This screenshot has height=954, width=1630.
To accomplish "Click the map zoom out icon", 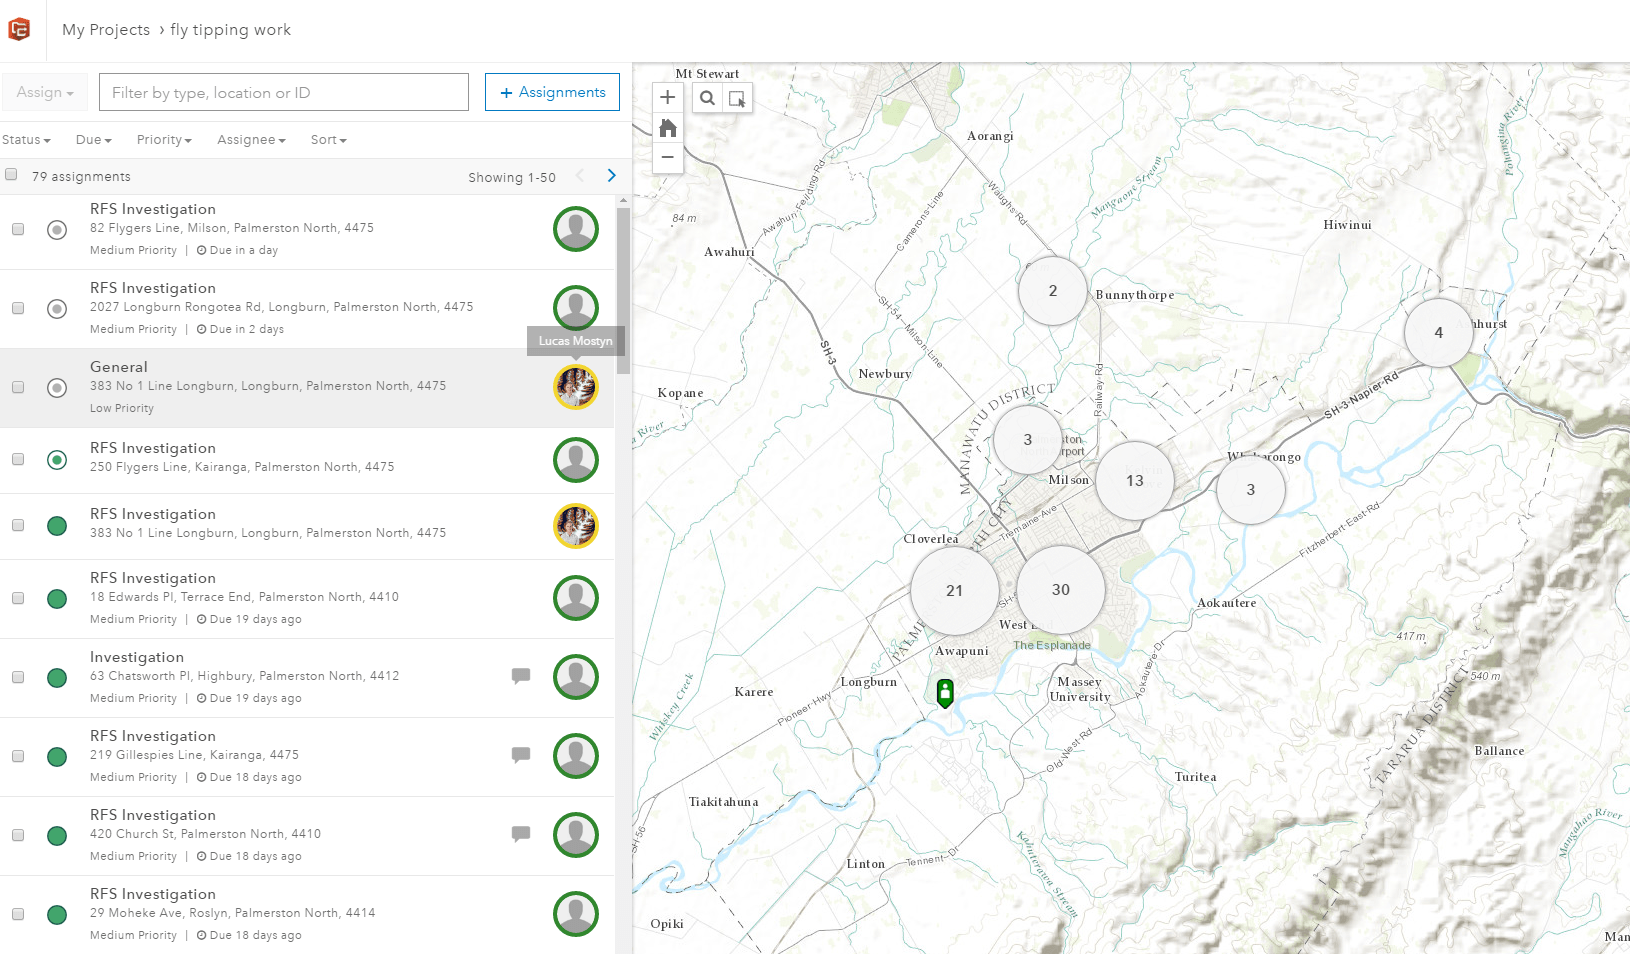I will (667, 157).
